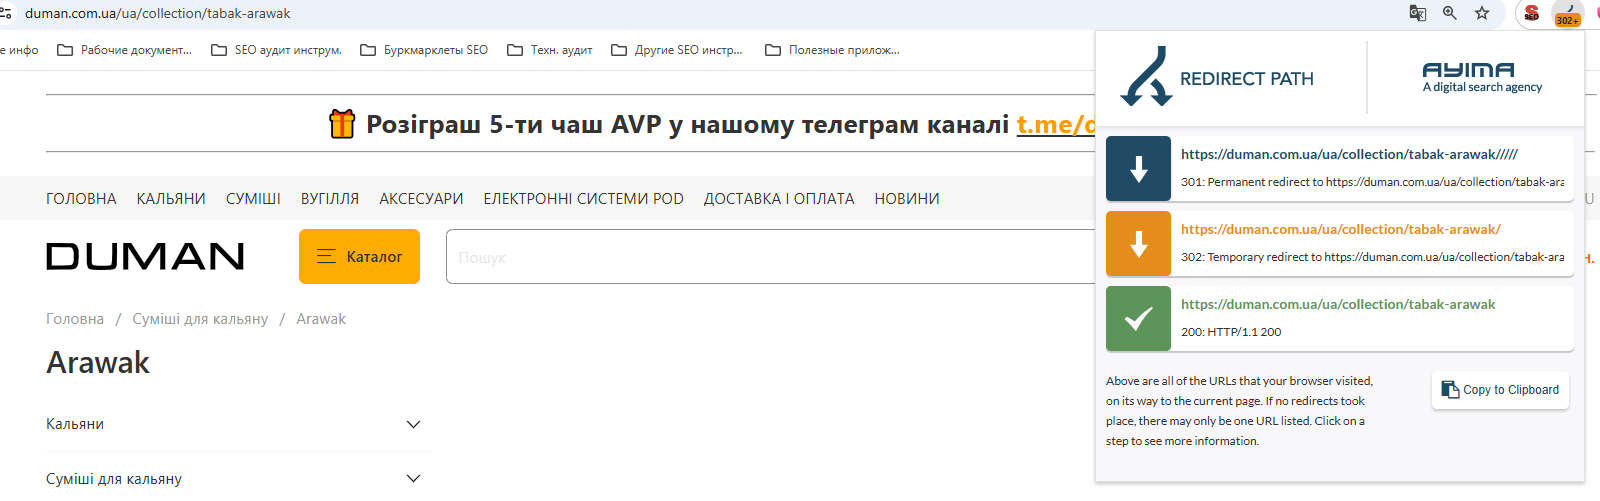
Task: Open the Redirect Path extension icon showing 302
Action: [x=1567, y=14]
